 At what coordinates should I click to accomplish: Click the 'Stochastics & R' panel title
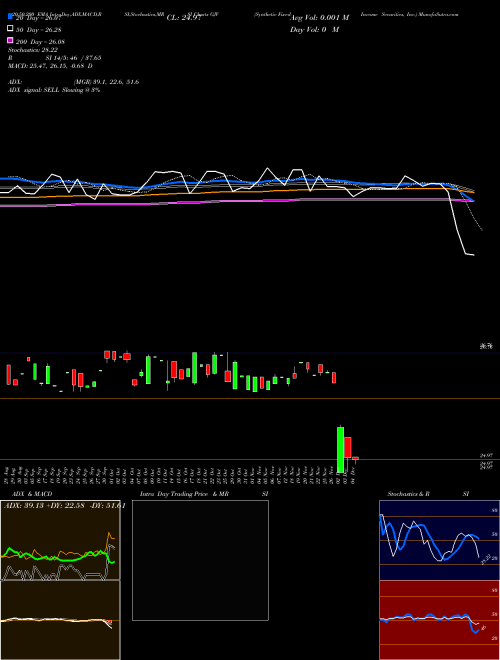pos(409,494)
